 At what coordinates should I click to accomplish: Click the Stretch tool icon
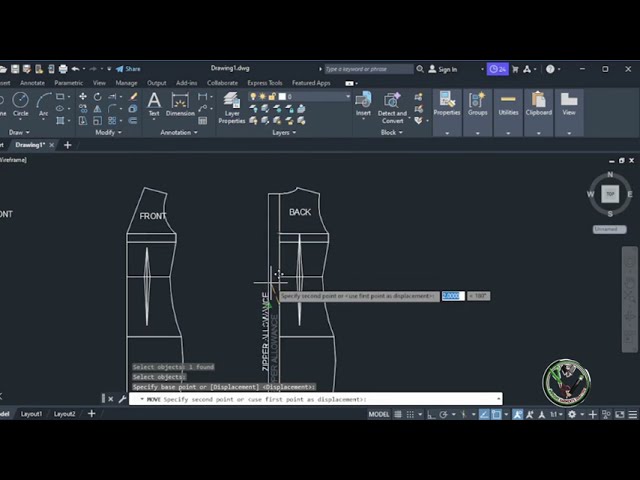pyautogui.click(x=83, y=120)
